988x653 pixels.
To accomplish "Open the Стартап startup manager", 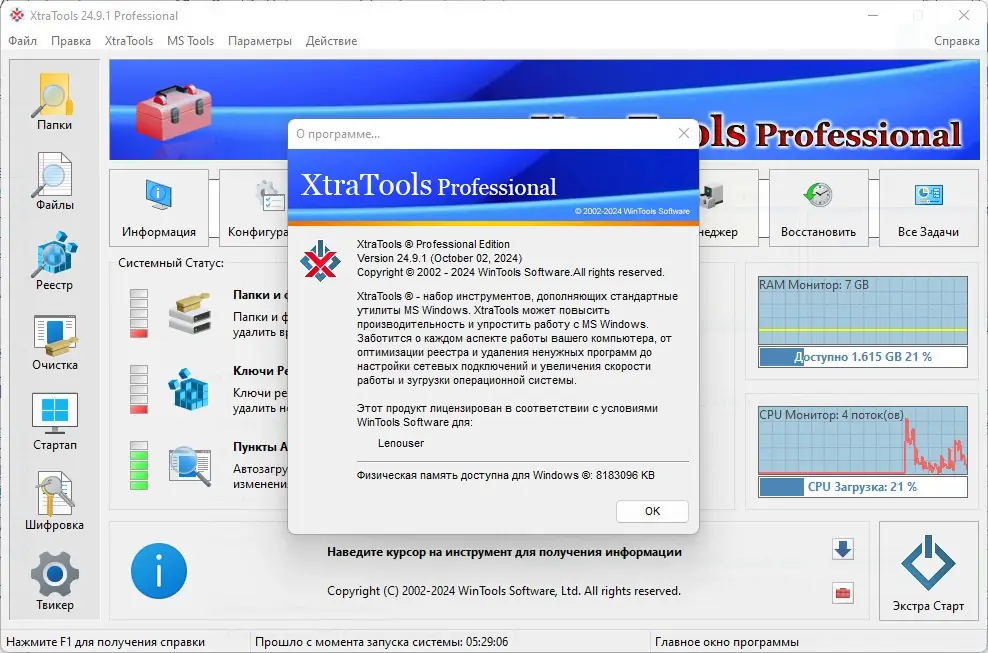I will (x=54, y=421).
